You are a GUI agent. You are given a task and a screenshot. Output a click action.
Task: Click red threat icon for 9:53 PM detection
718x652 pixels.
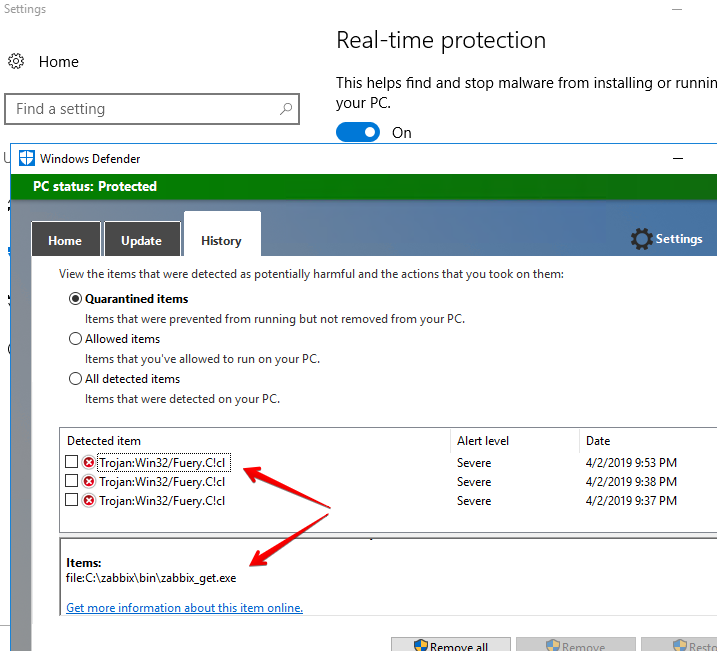tap(89, 462)
